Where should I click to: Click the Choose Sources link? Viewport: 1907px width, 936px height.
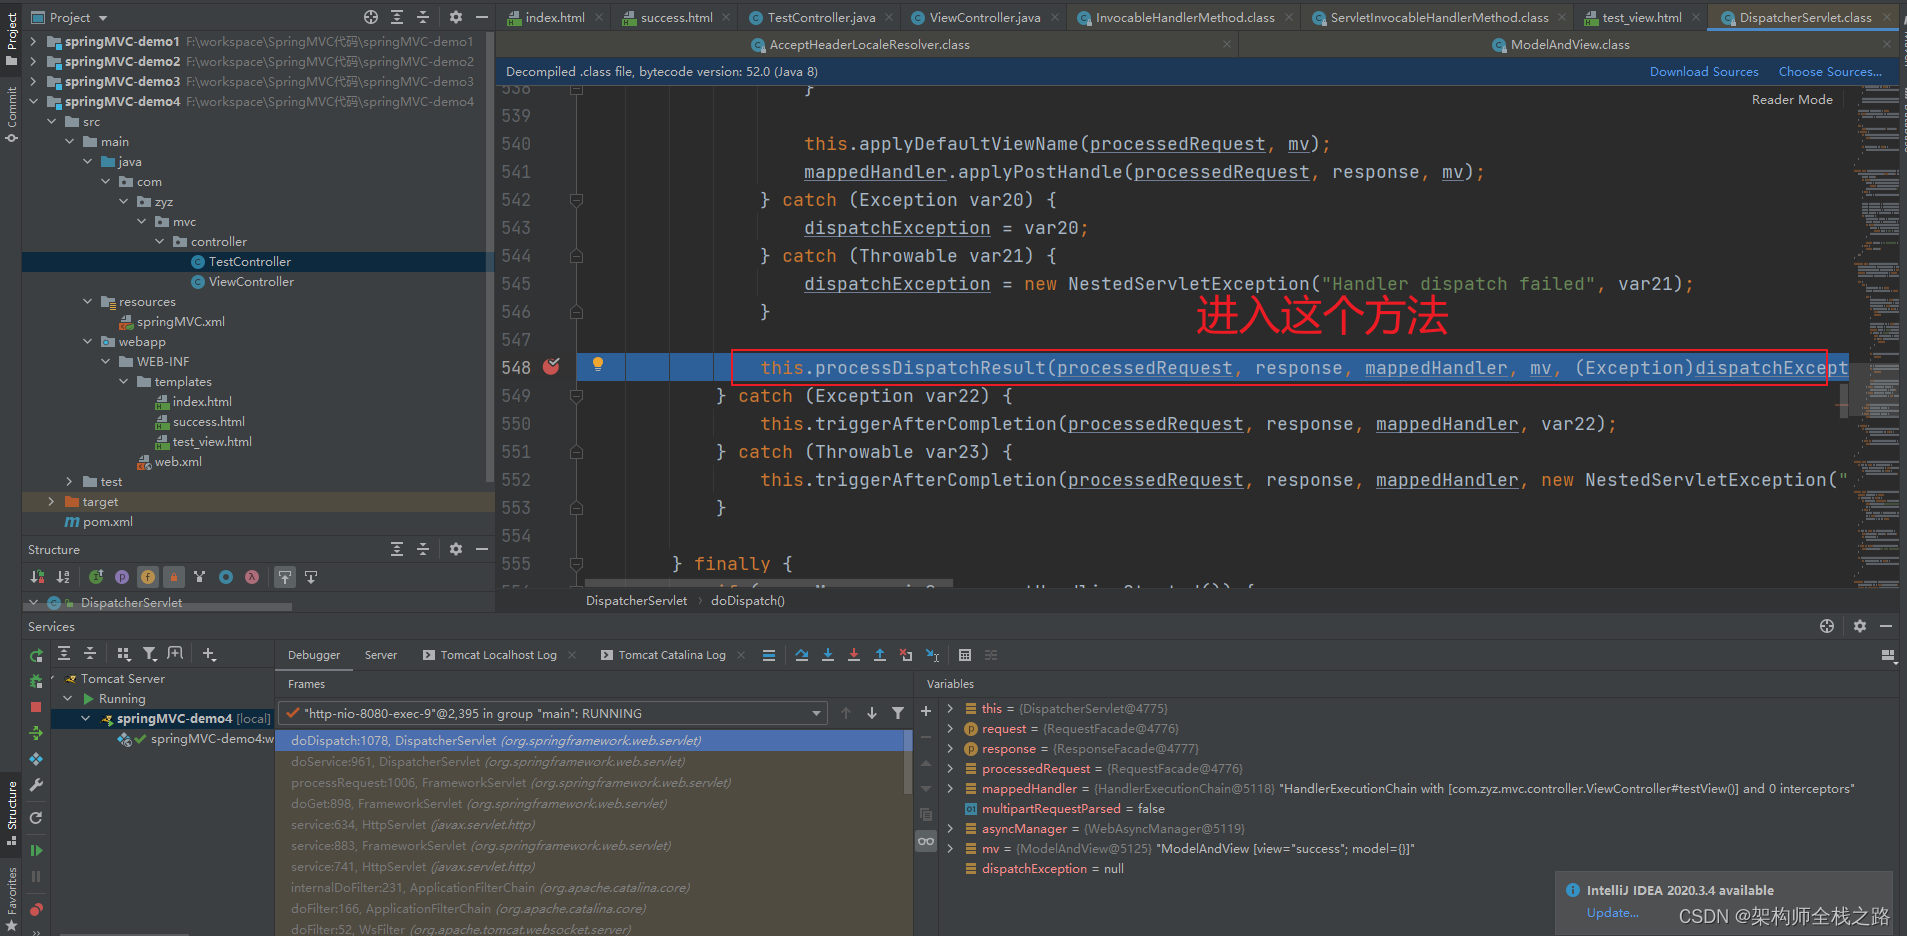point(1830,71)
